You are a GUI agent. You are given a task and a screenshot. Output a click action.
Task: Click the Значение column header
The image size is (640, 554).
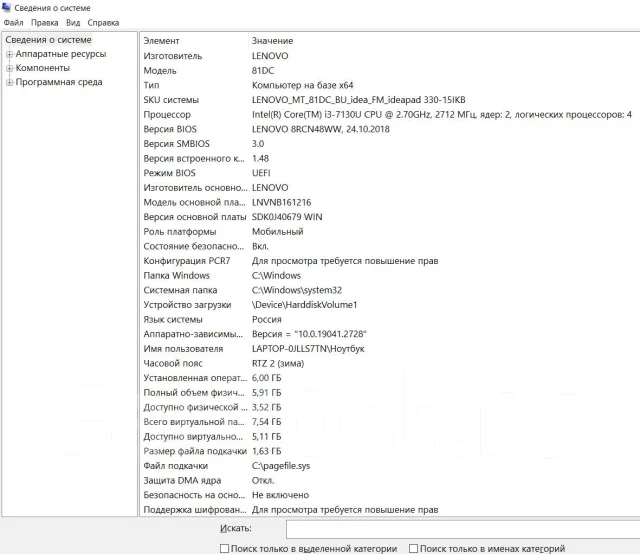pyautogui.click(x=272, y=41)
